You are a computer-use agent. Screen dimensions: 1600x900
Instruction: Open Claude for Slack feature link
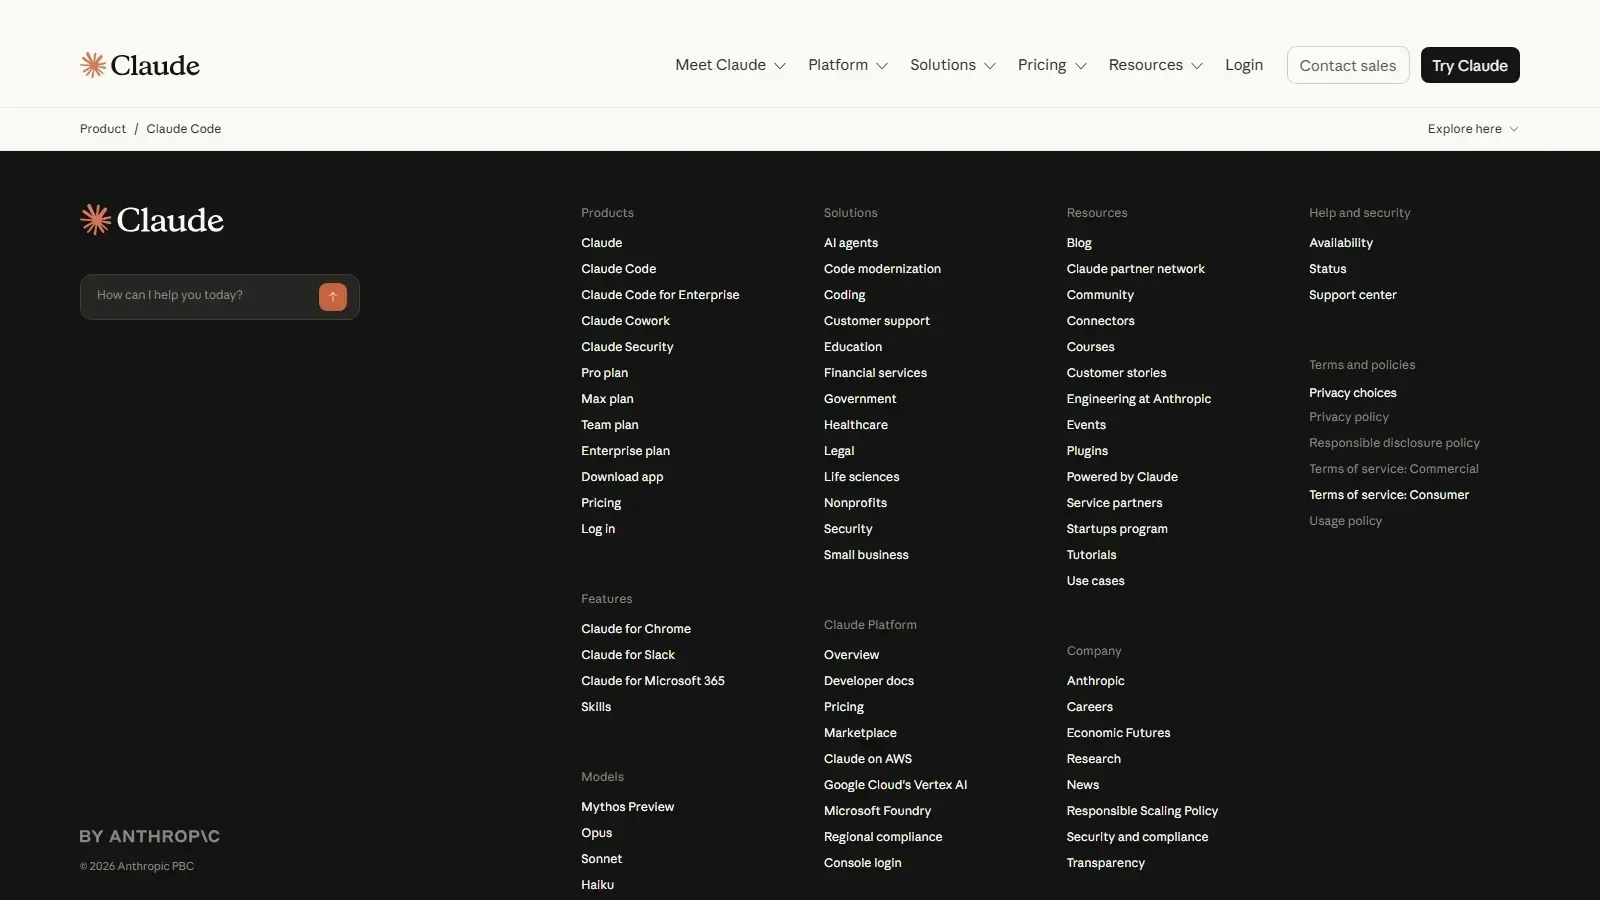tap(628, 655)
